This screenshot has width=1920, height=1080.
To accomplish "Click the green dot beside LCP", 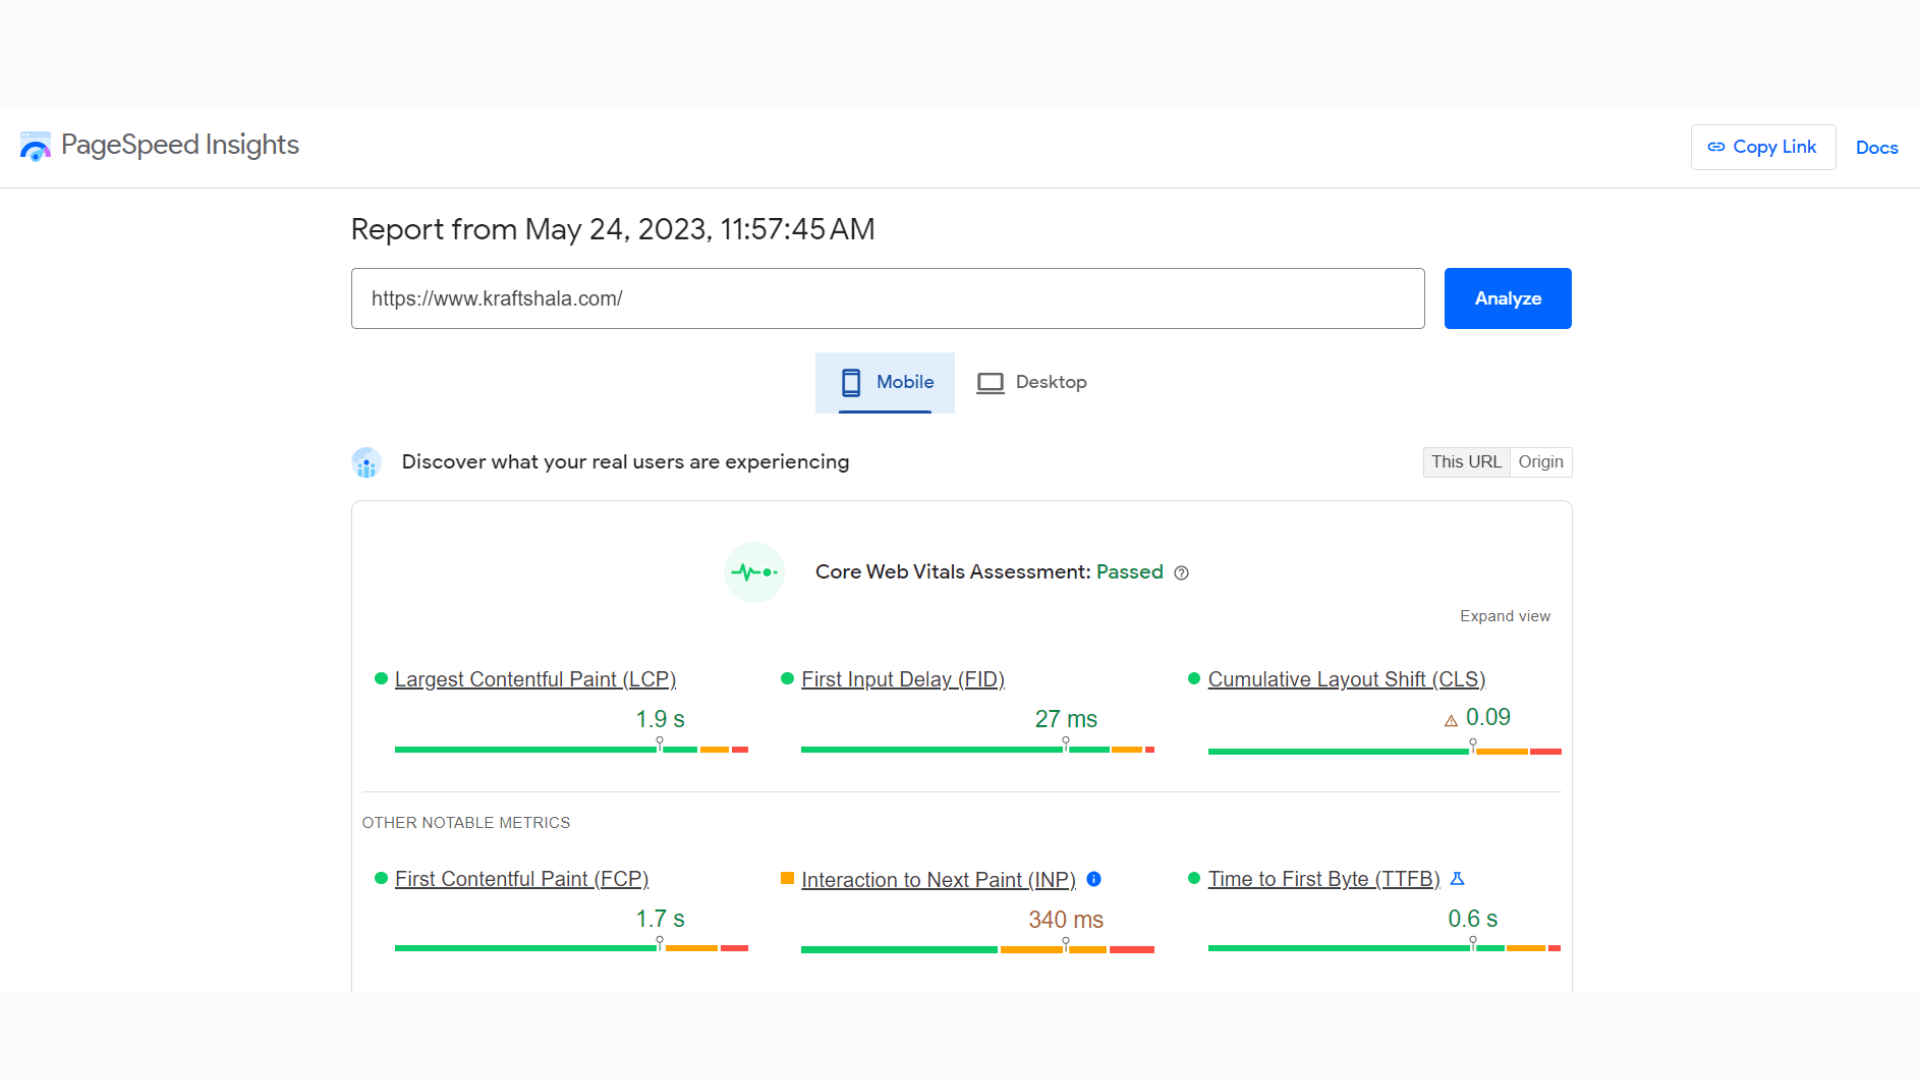I will pyautogui.click(x=380, y=678).
